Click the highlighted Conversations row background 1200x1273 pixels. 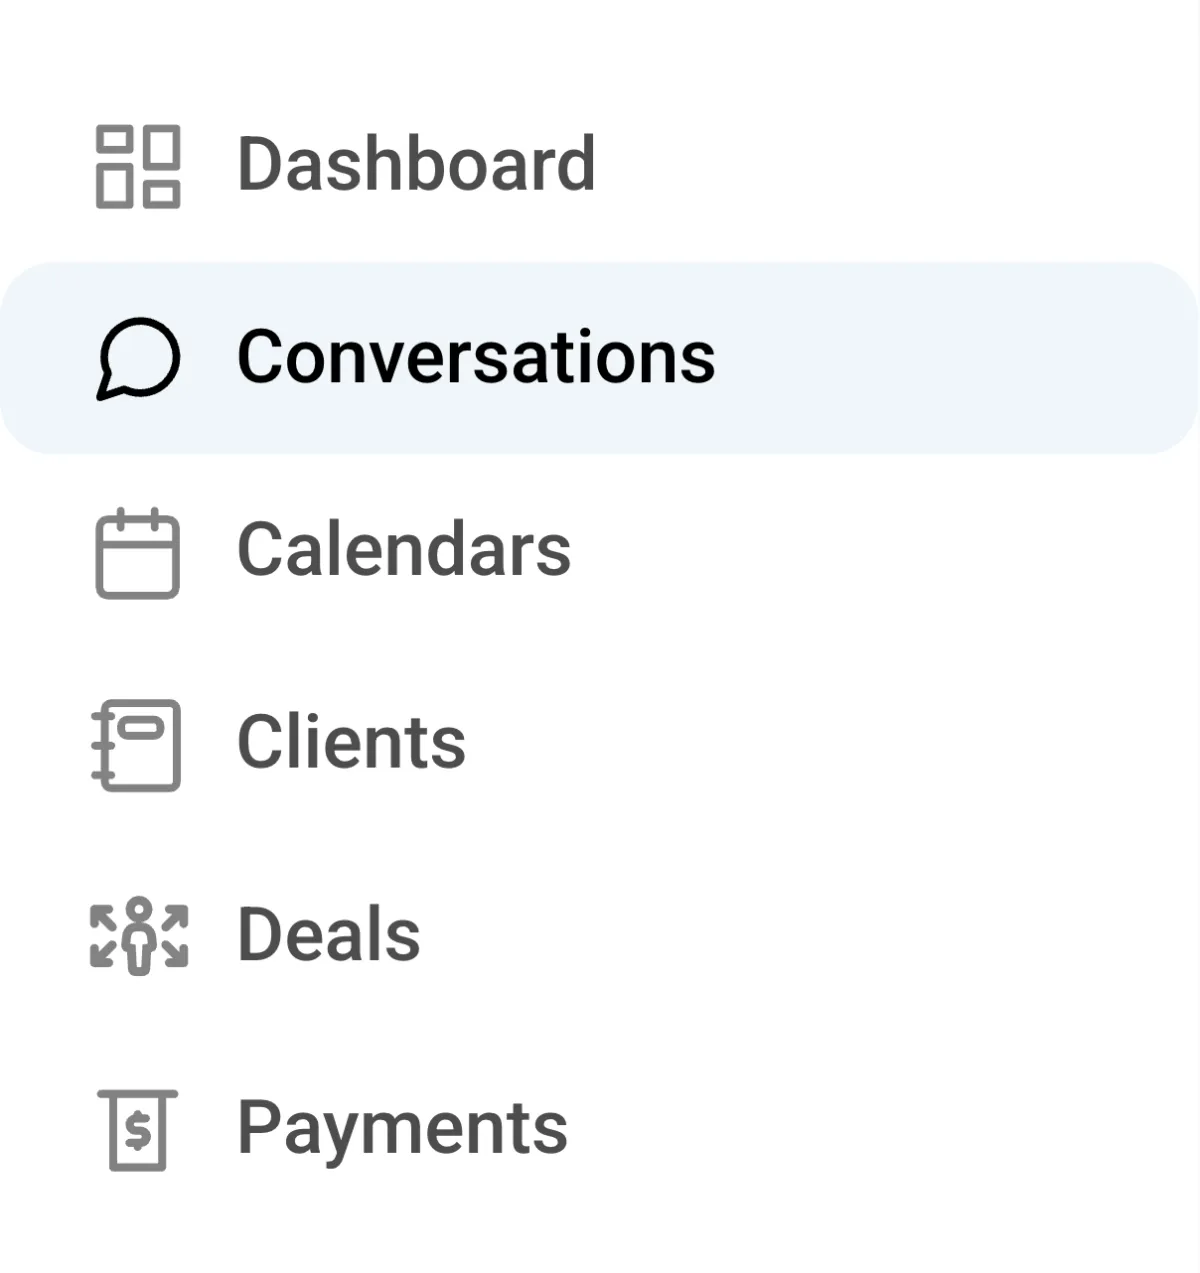950,358
